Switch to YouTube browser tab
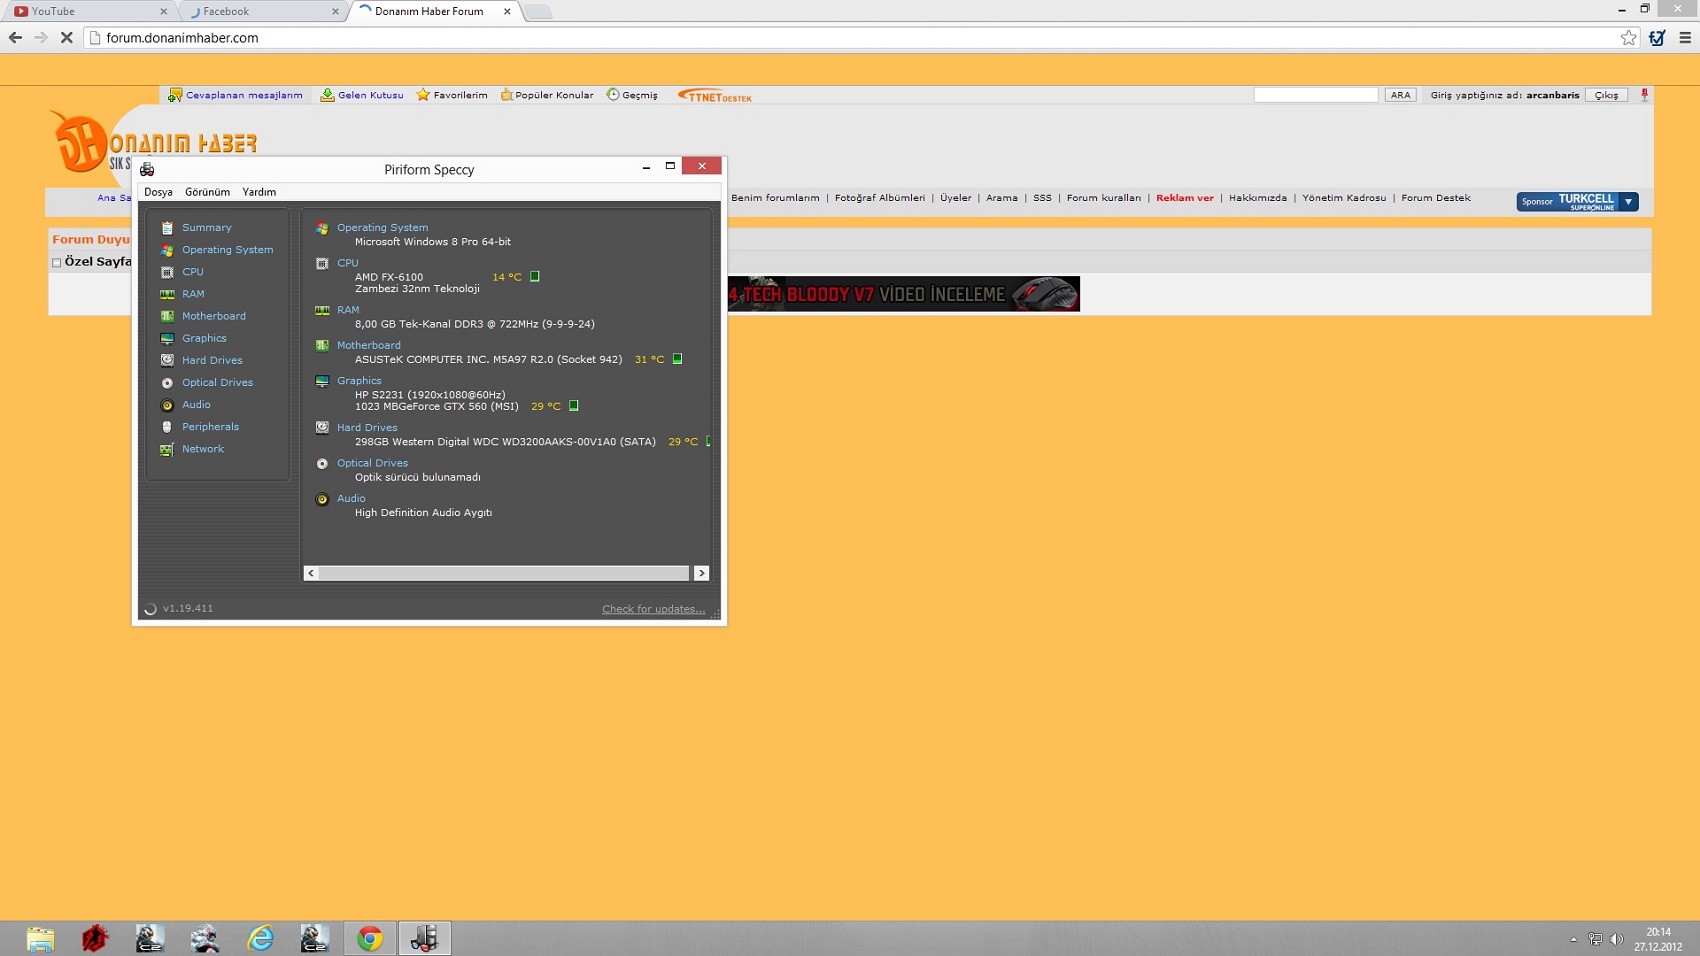 click(91, 11)
